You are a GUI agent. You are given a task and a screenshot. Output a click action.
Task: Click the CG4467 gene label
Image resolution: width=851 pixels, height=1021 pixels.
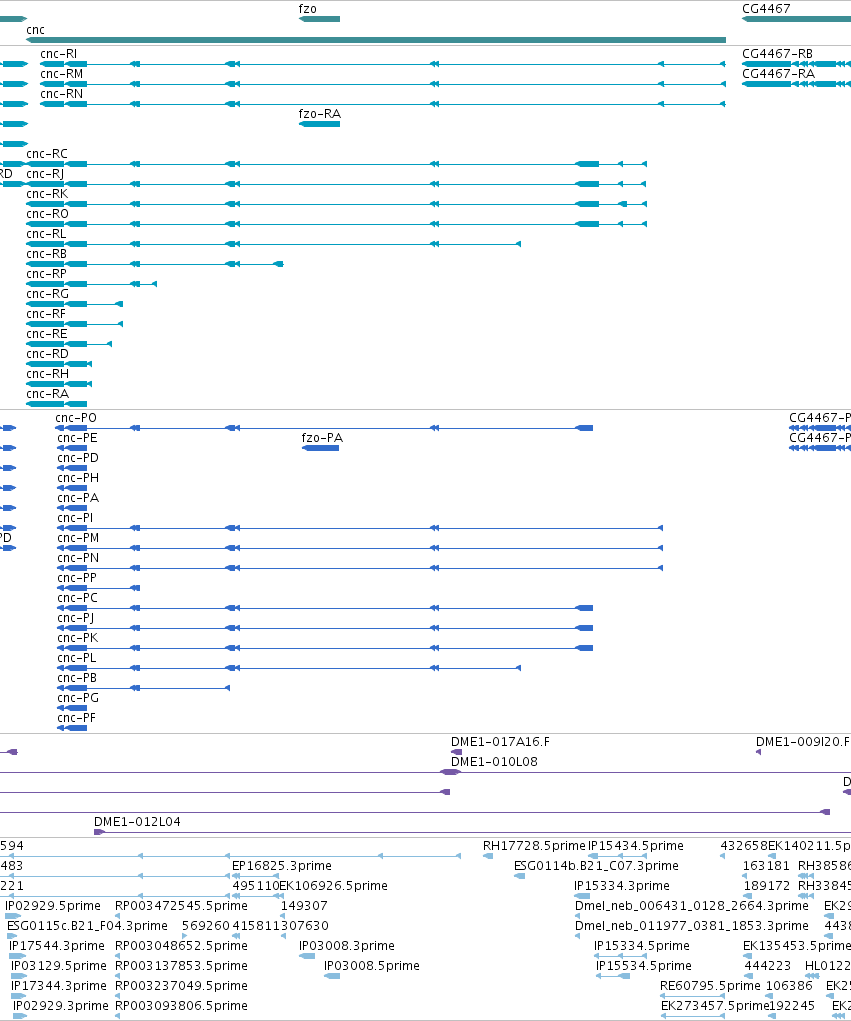[766, 8]
